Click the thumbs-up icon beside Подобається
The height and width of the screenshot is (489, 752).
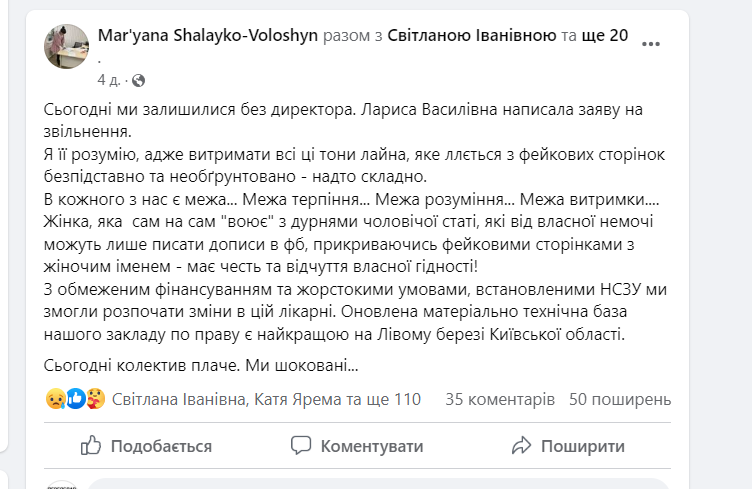click(x=91, y=445)
